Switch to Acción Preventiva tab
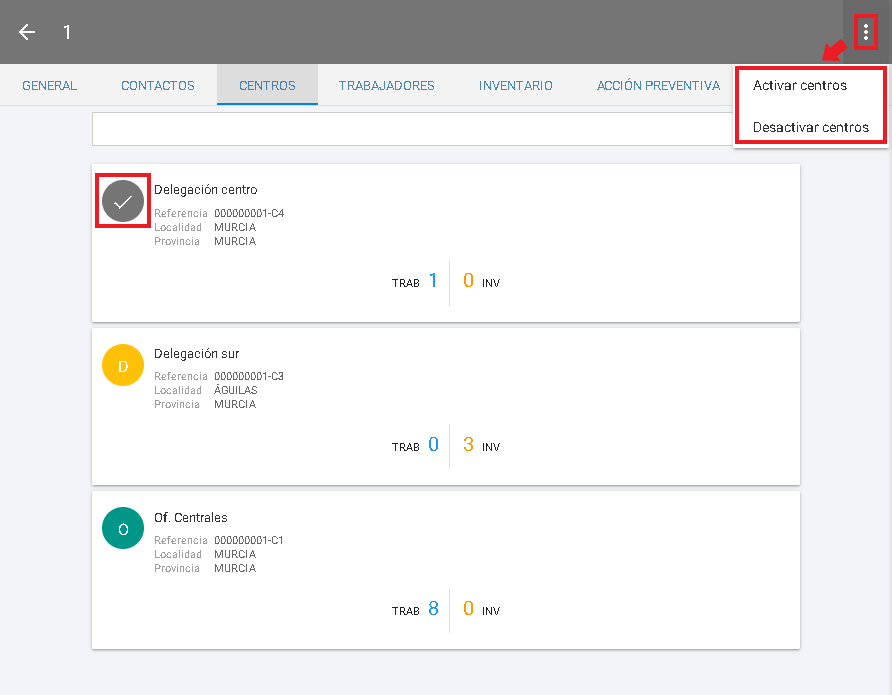892x695 pixels. [x=658, y=86]
